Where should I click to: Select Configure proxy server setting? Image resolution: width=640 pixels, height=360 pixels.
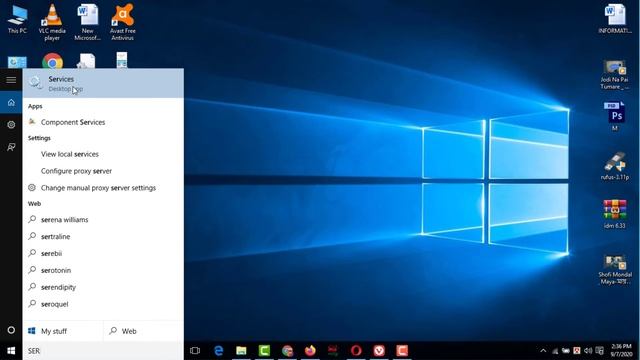point(103,171)
